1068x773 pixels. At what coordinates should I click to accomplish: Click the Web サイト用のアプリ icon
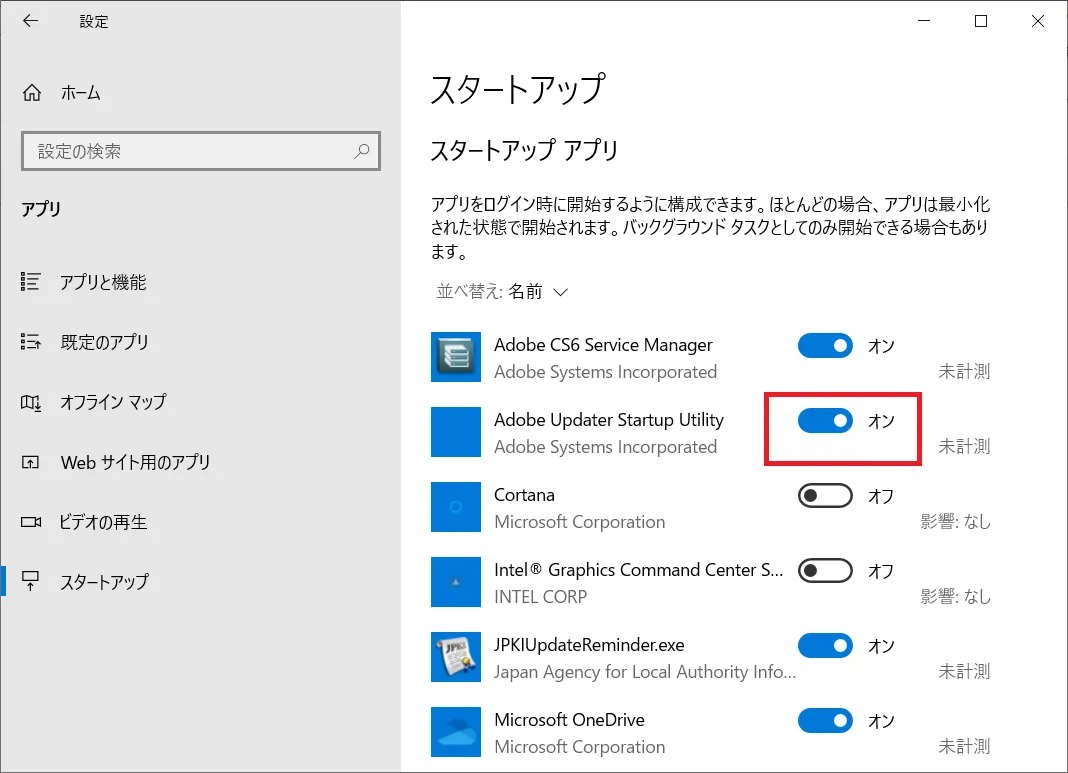click(31, 462)
